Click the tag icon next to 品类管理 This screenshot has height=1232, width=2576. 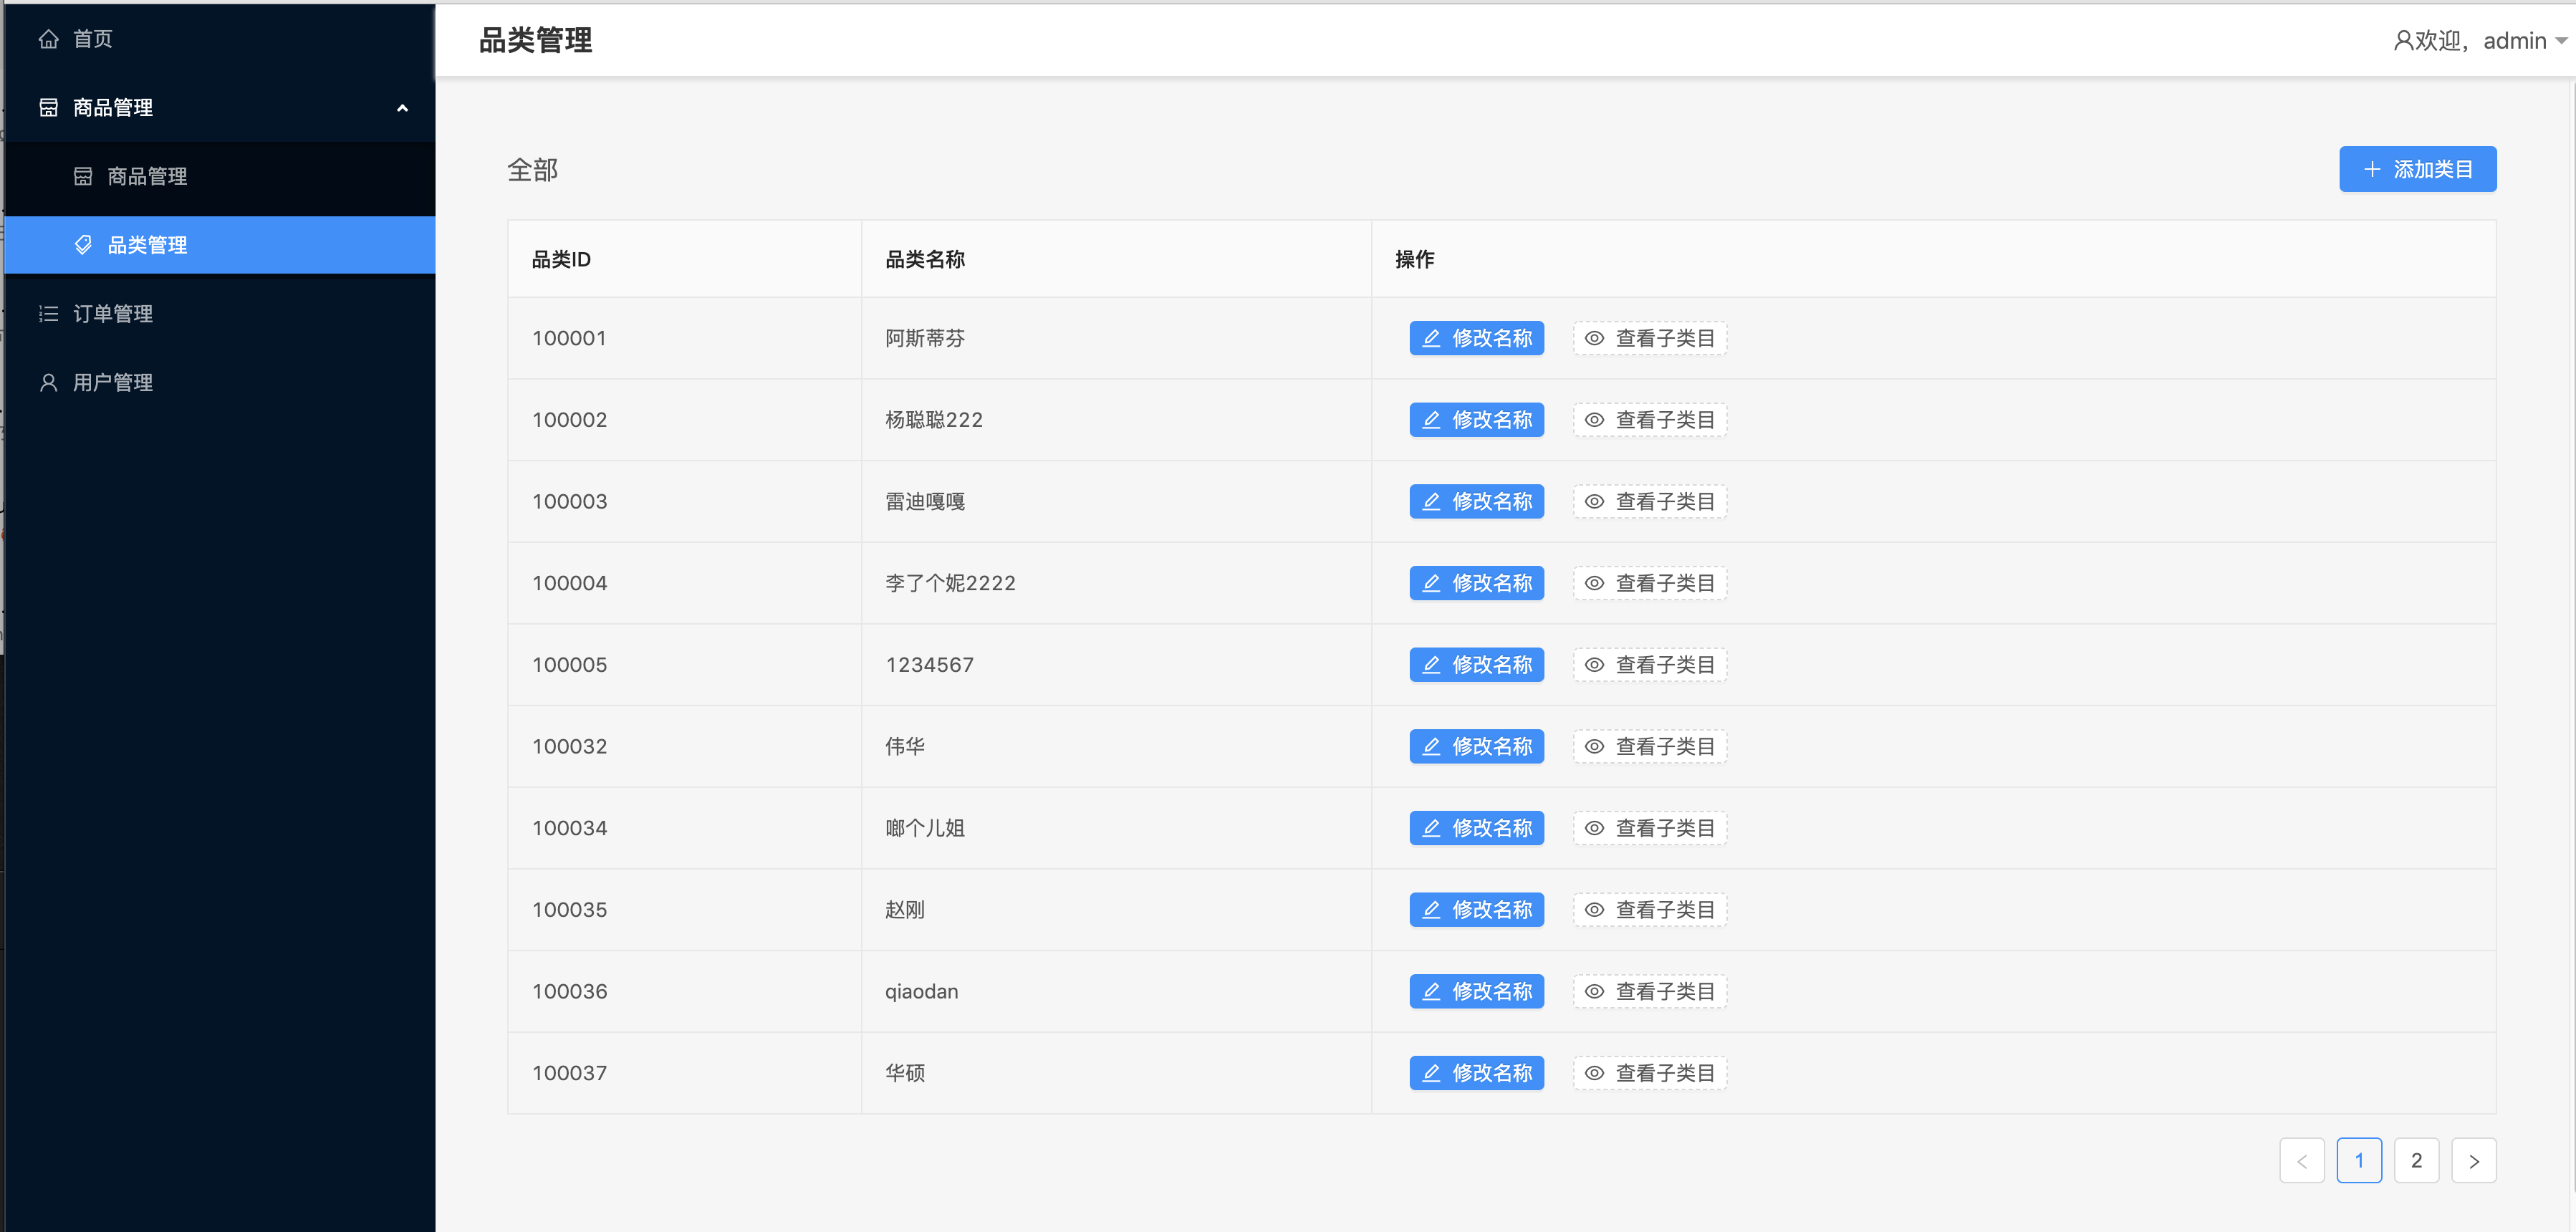click(x=83, y=245)
